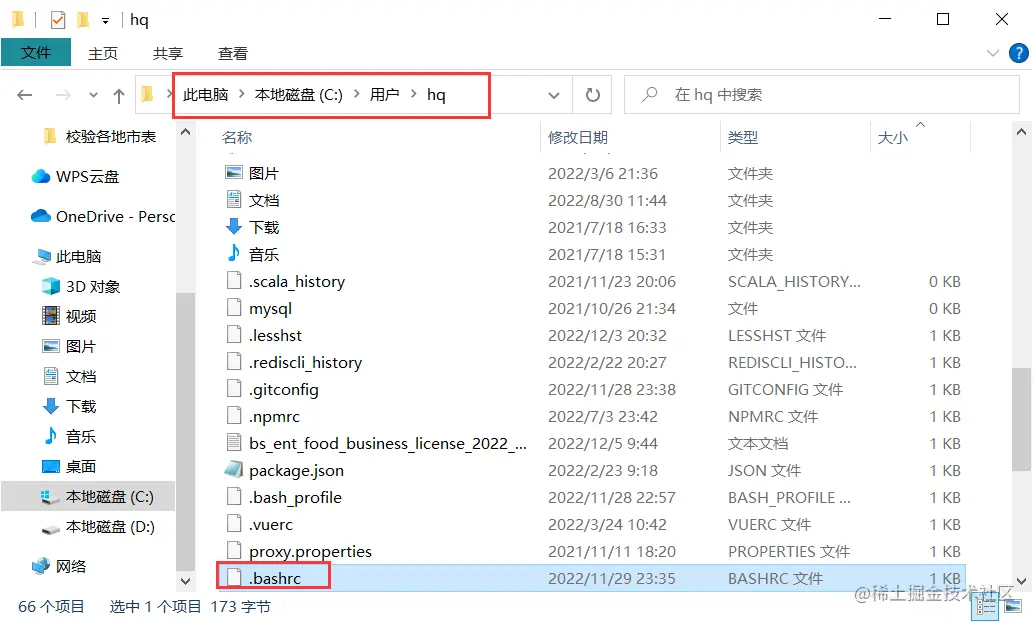Viewport: 1033px width, 622px height.
Task: Select the .bashrc file
Action: coord(275,579)
